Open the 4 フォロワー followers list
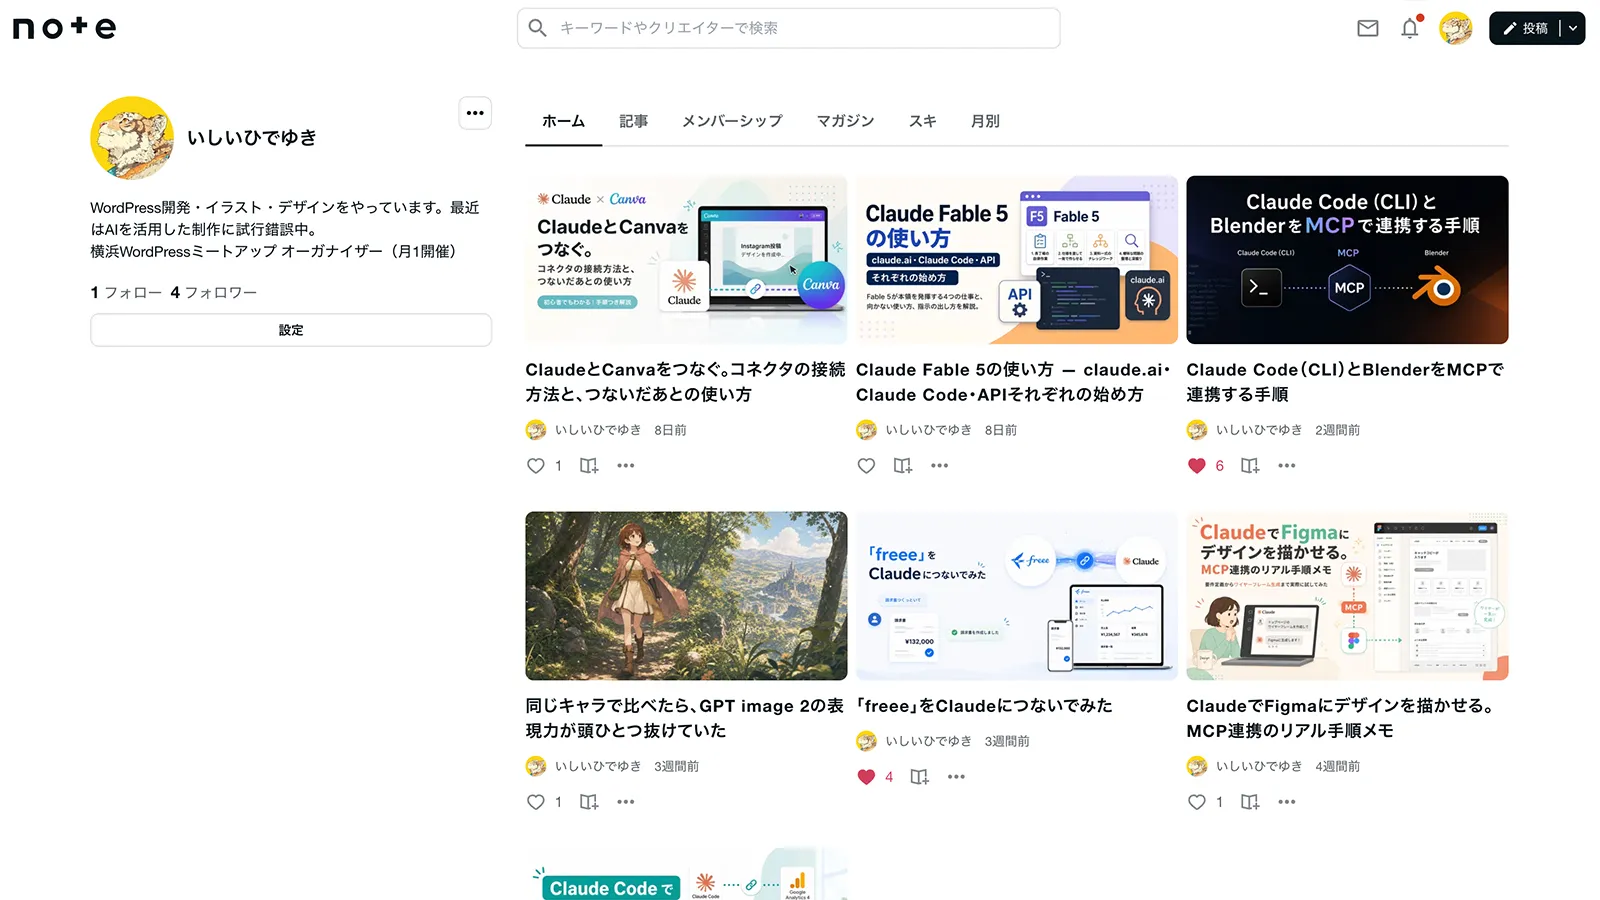Image resolution: width=1600 pixels, height=900 pixels. (214, 292)
